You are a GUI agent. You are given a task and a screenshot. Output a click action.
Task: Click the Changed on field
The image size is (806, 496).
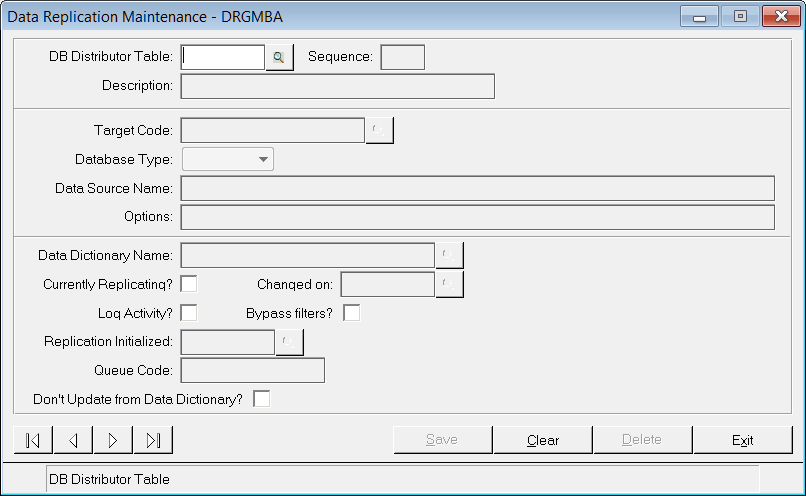pos(388,284)
